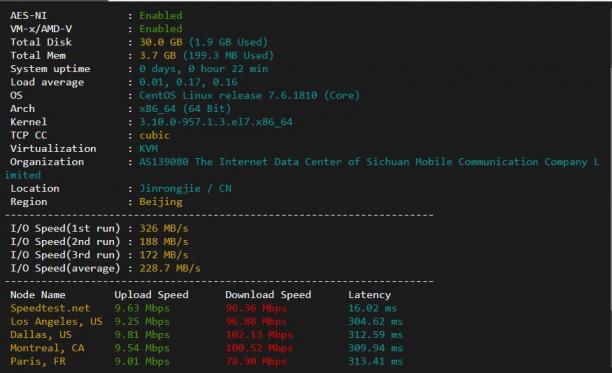The image size is (612, 373).
Task: Click the Load average numbers
Action: 189,82
